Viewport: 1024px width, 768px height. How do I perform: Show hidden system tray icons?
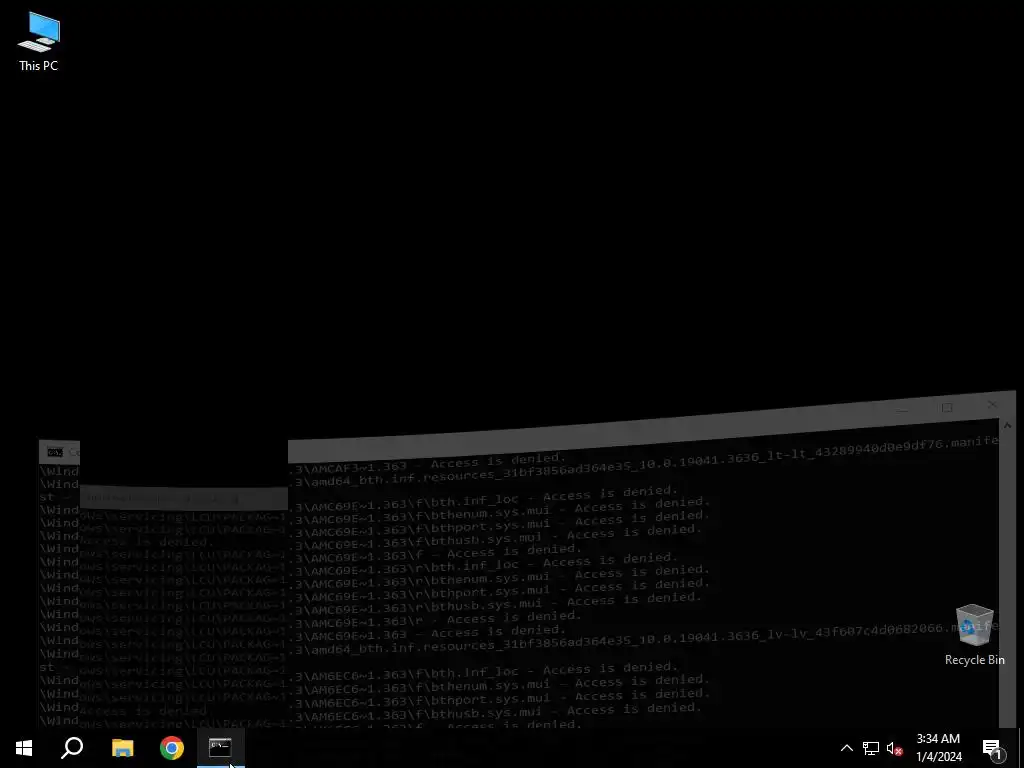pyautogui.click(x=846, y=748)
